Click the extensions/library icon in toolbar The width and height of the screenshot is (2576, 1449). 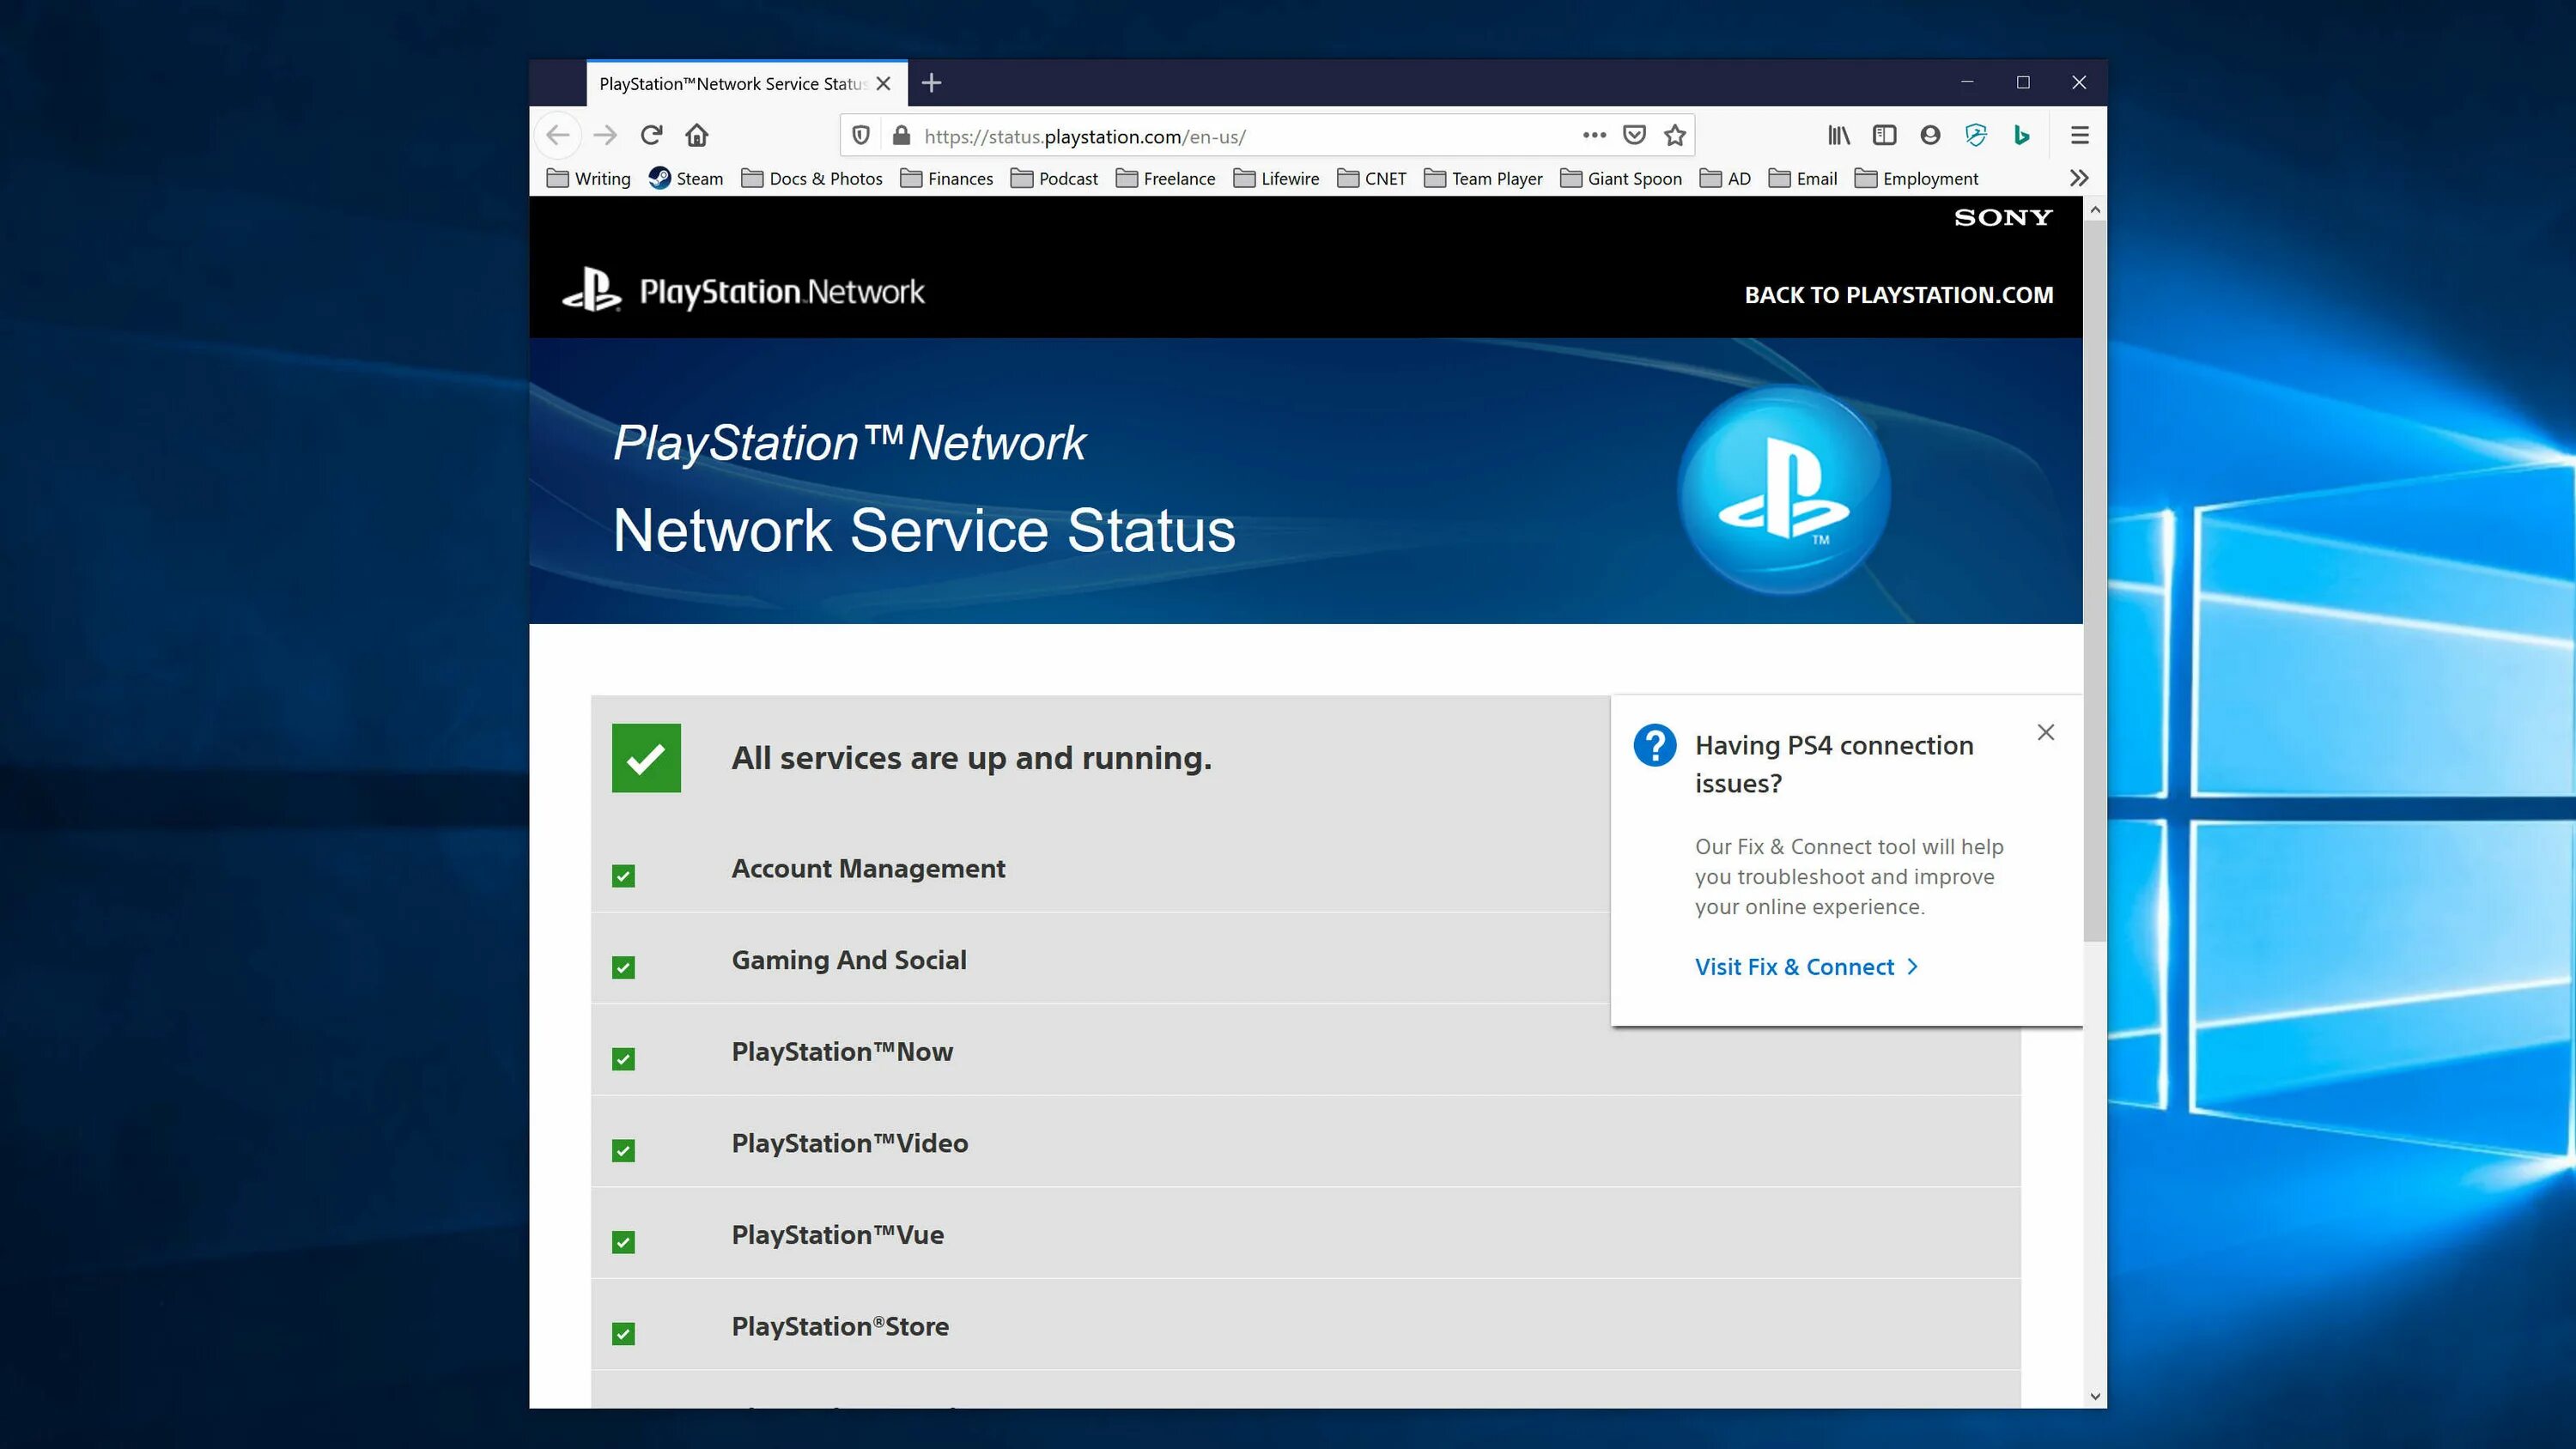[x=1842, y=135]
